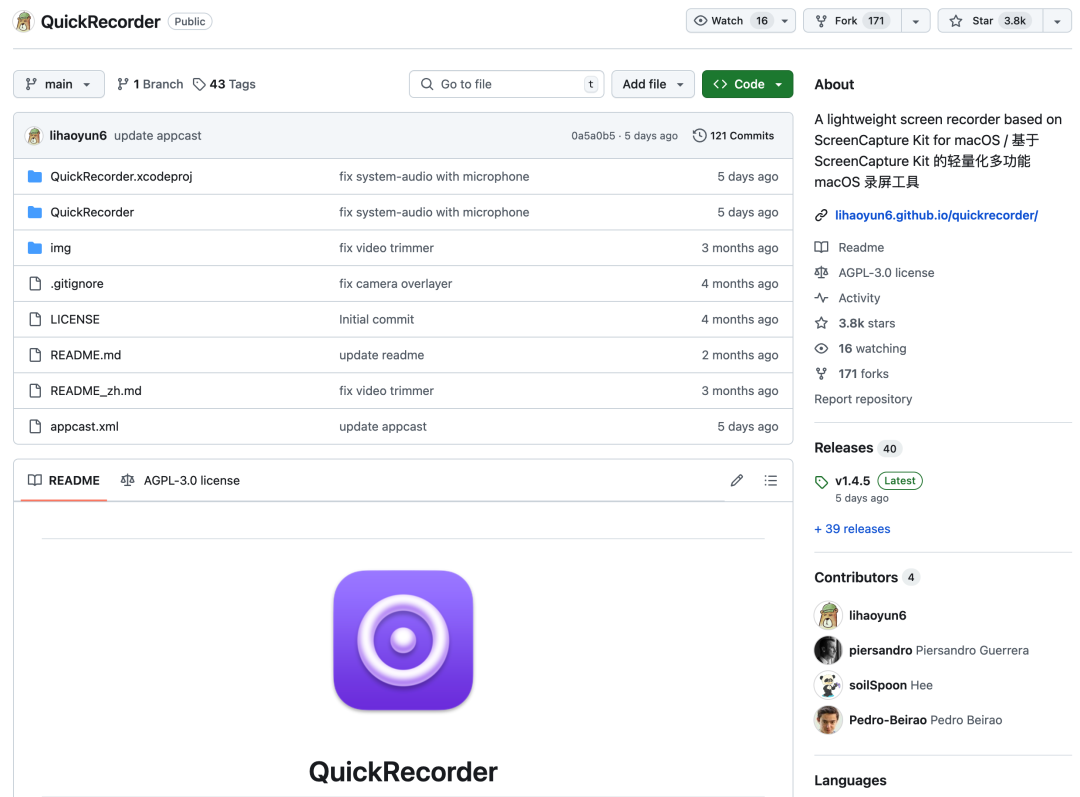Click QuickRecorder repository title at top

pos(101,21)
